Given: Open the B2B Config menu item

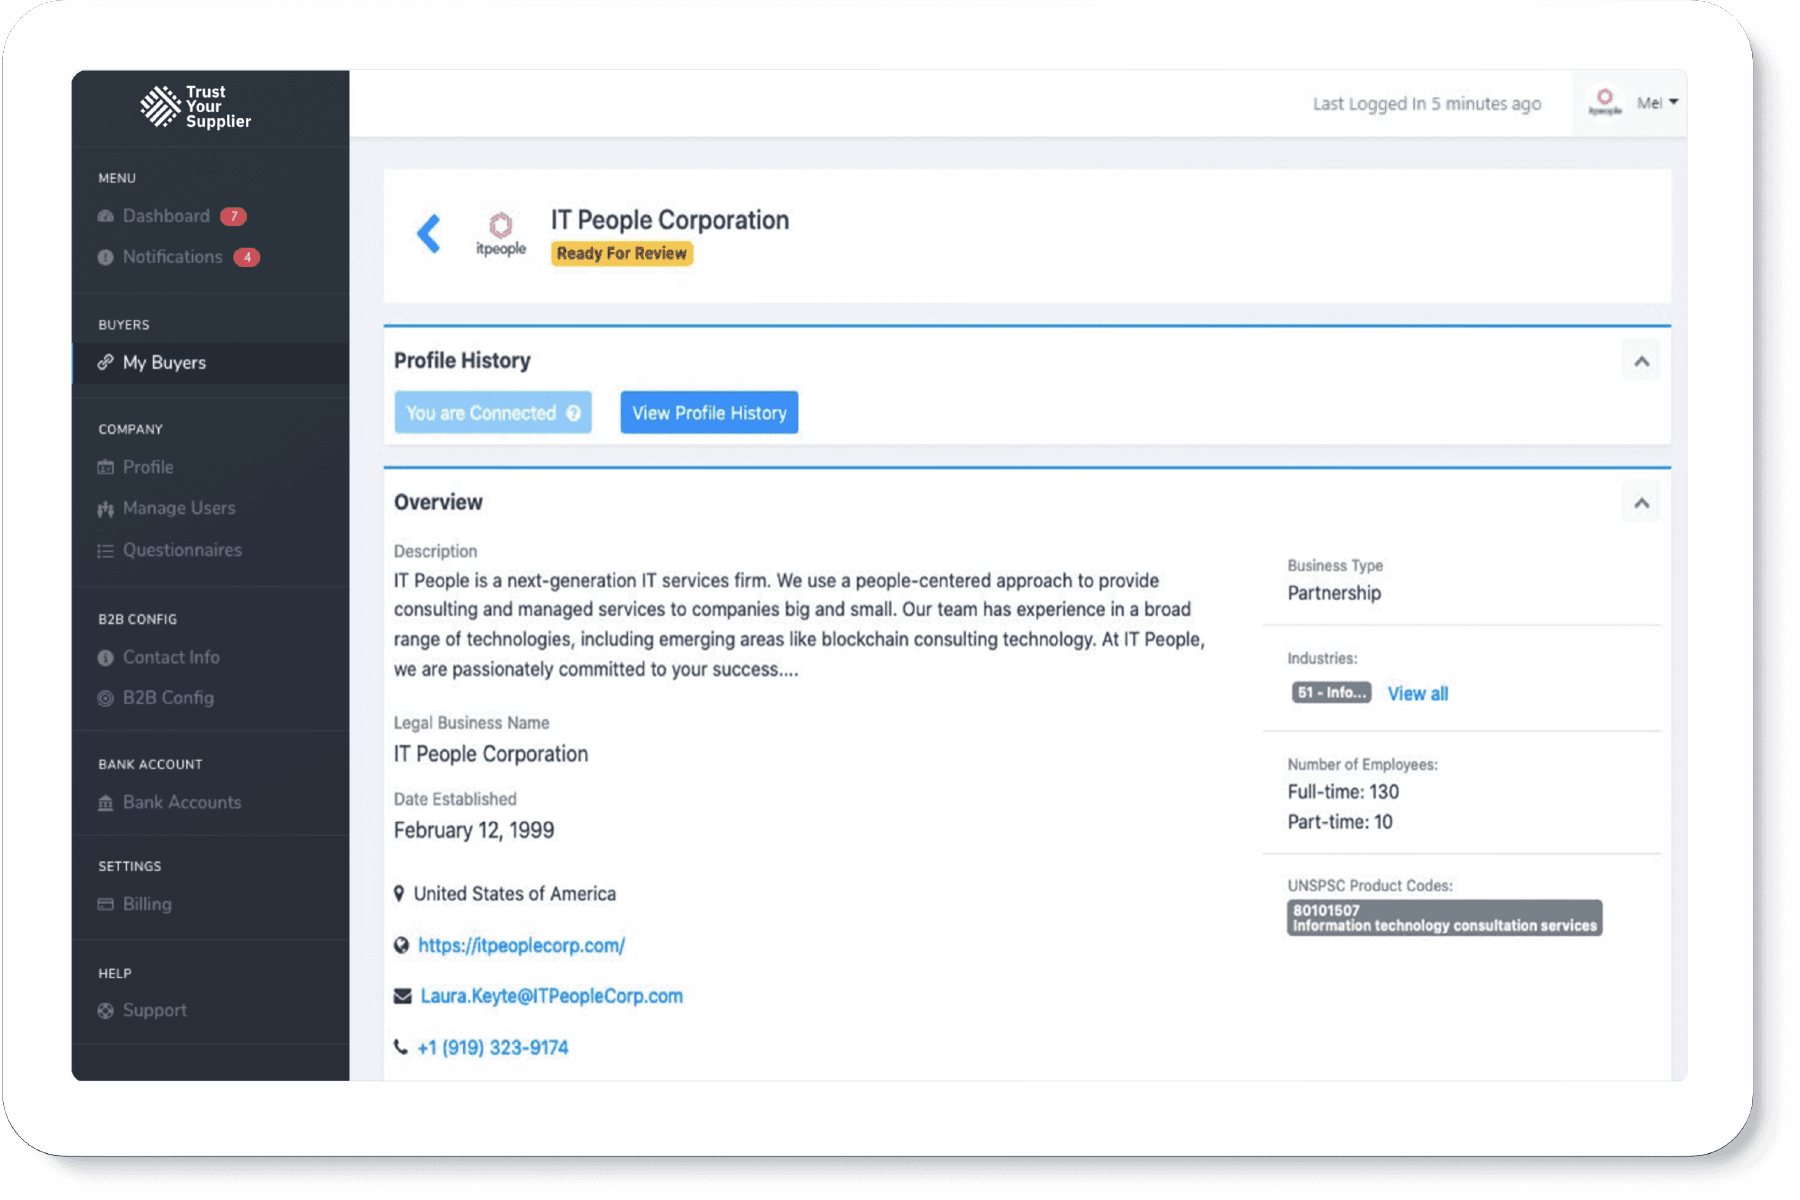Looking at the screenshot, I should [x=168, y=698].
